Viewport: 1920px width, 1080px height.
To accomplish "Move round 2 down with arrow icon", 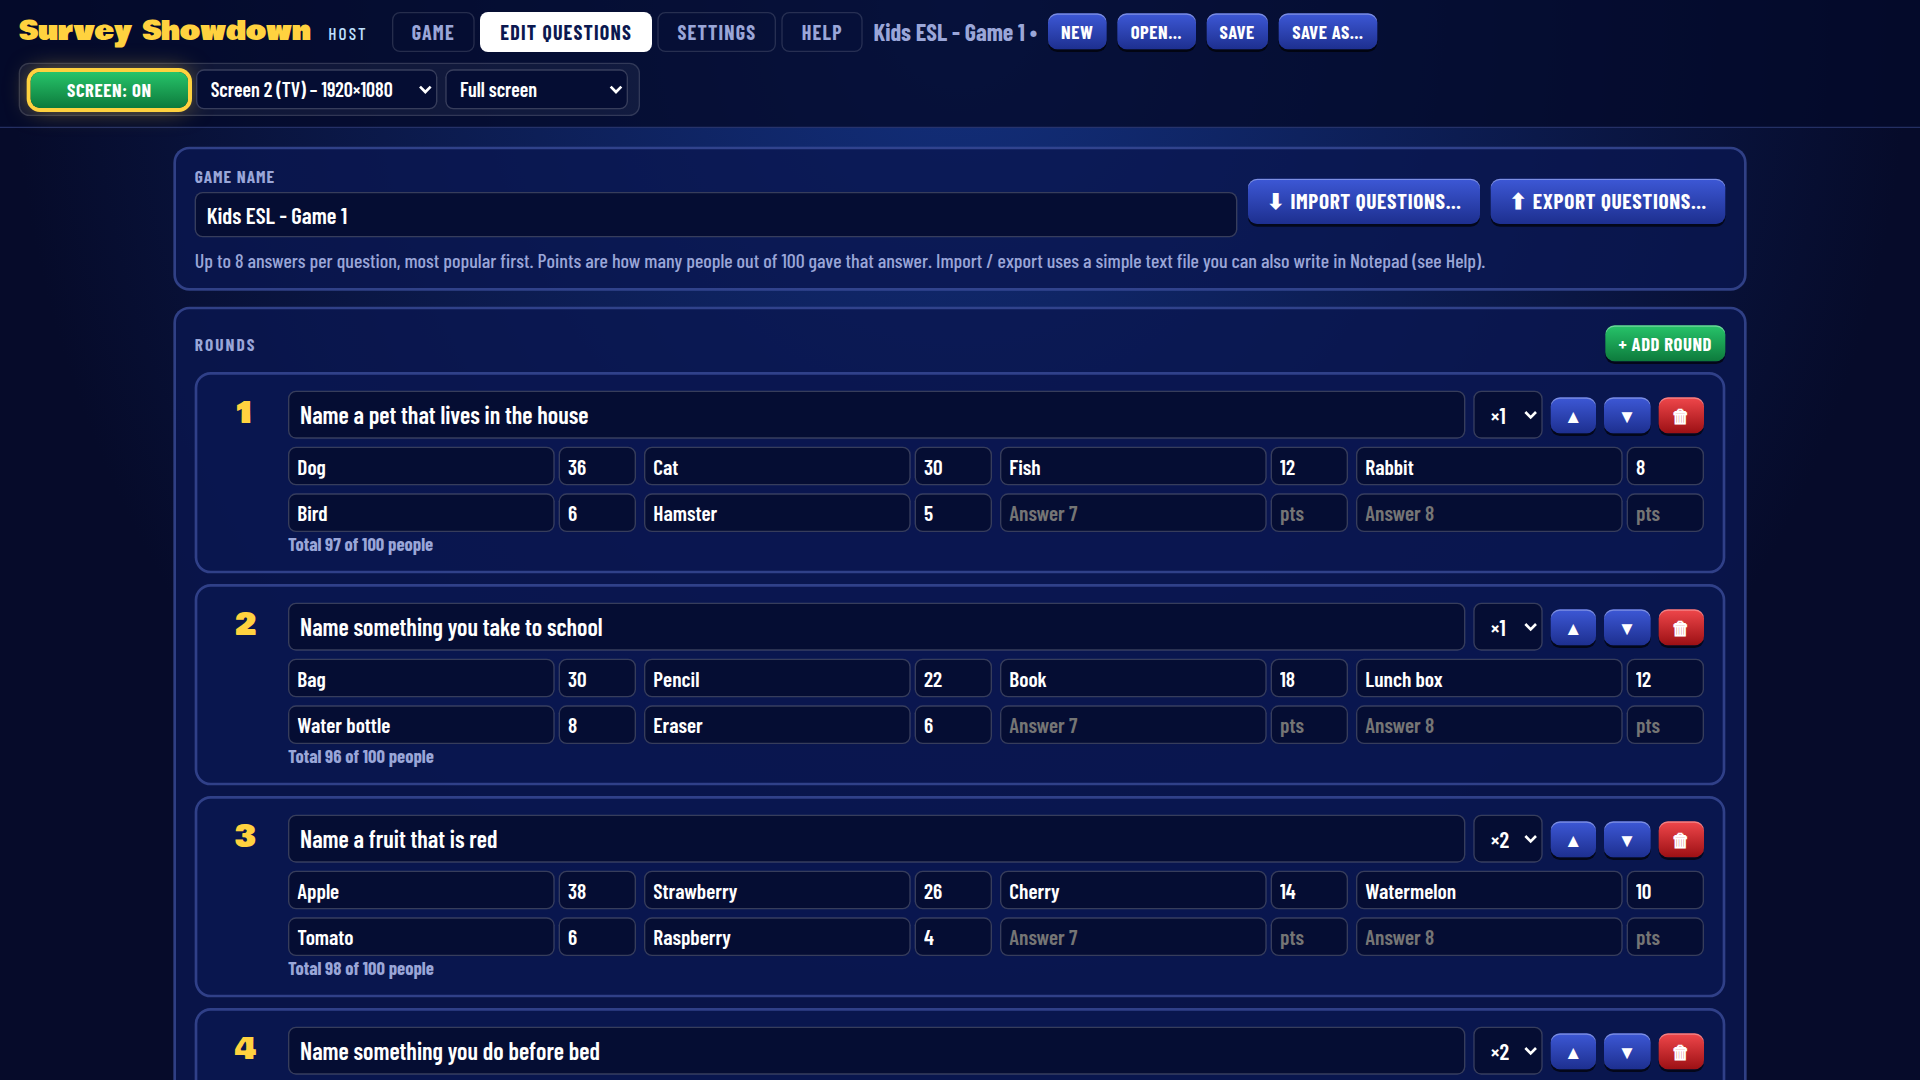I will pos(1627,628).
